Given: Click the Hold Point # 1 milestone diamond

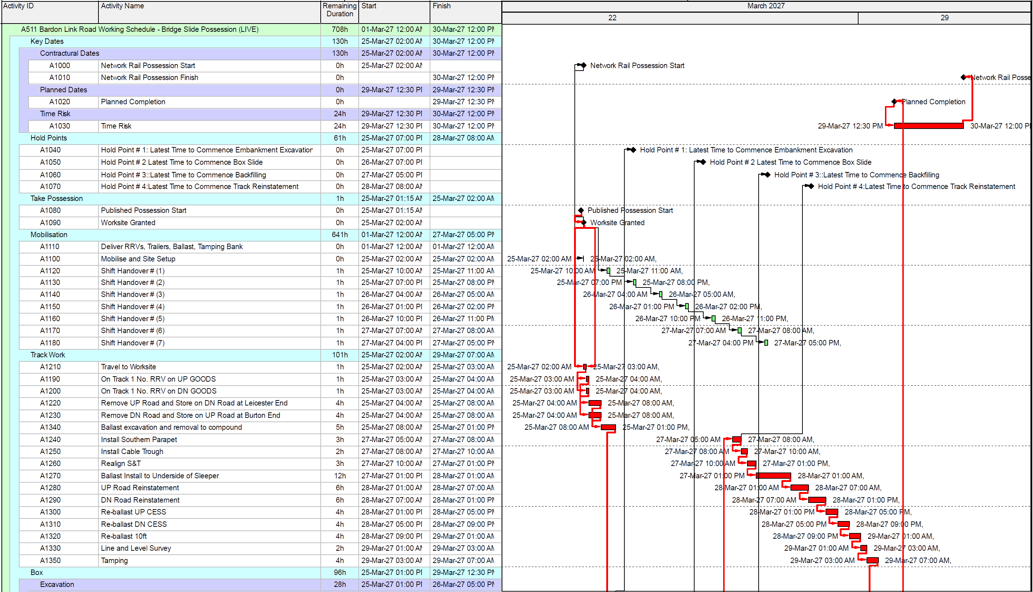Looking at the screenshot, I should (x=632, y=150).
